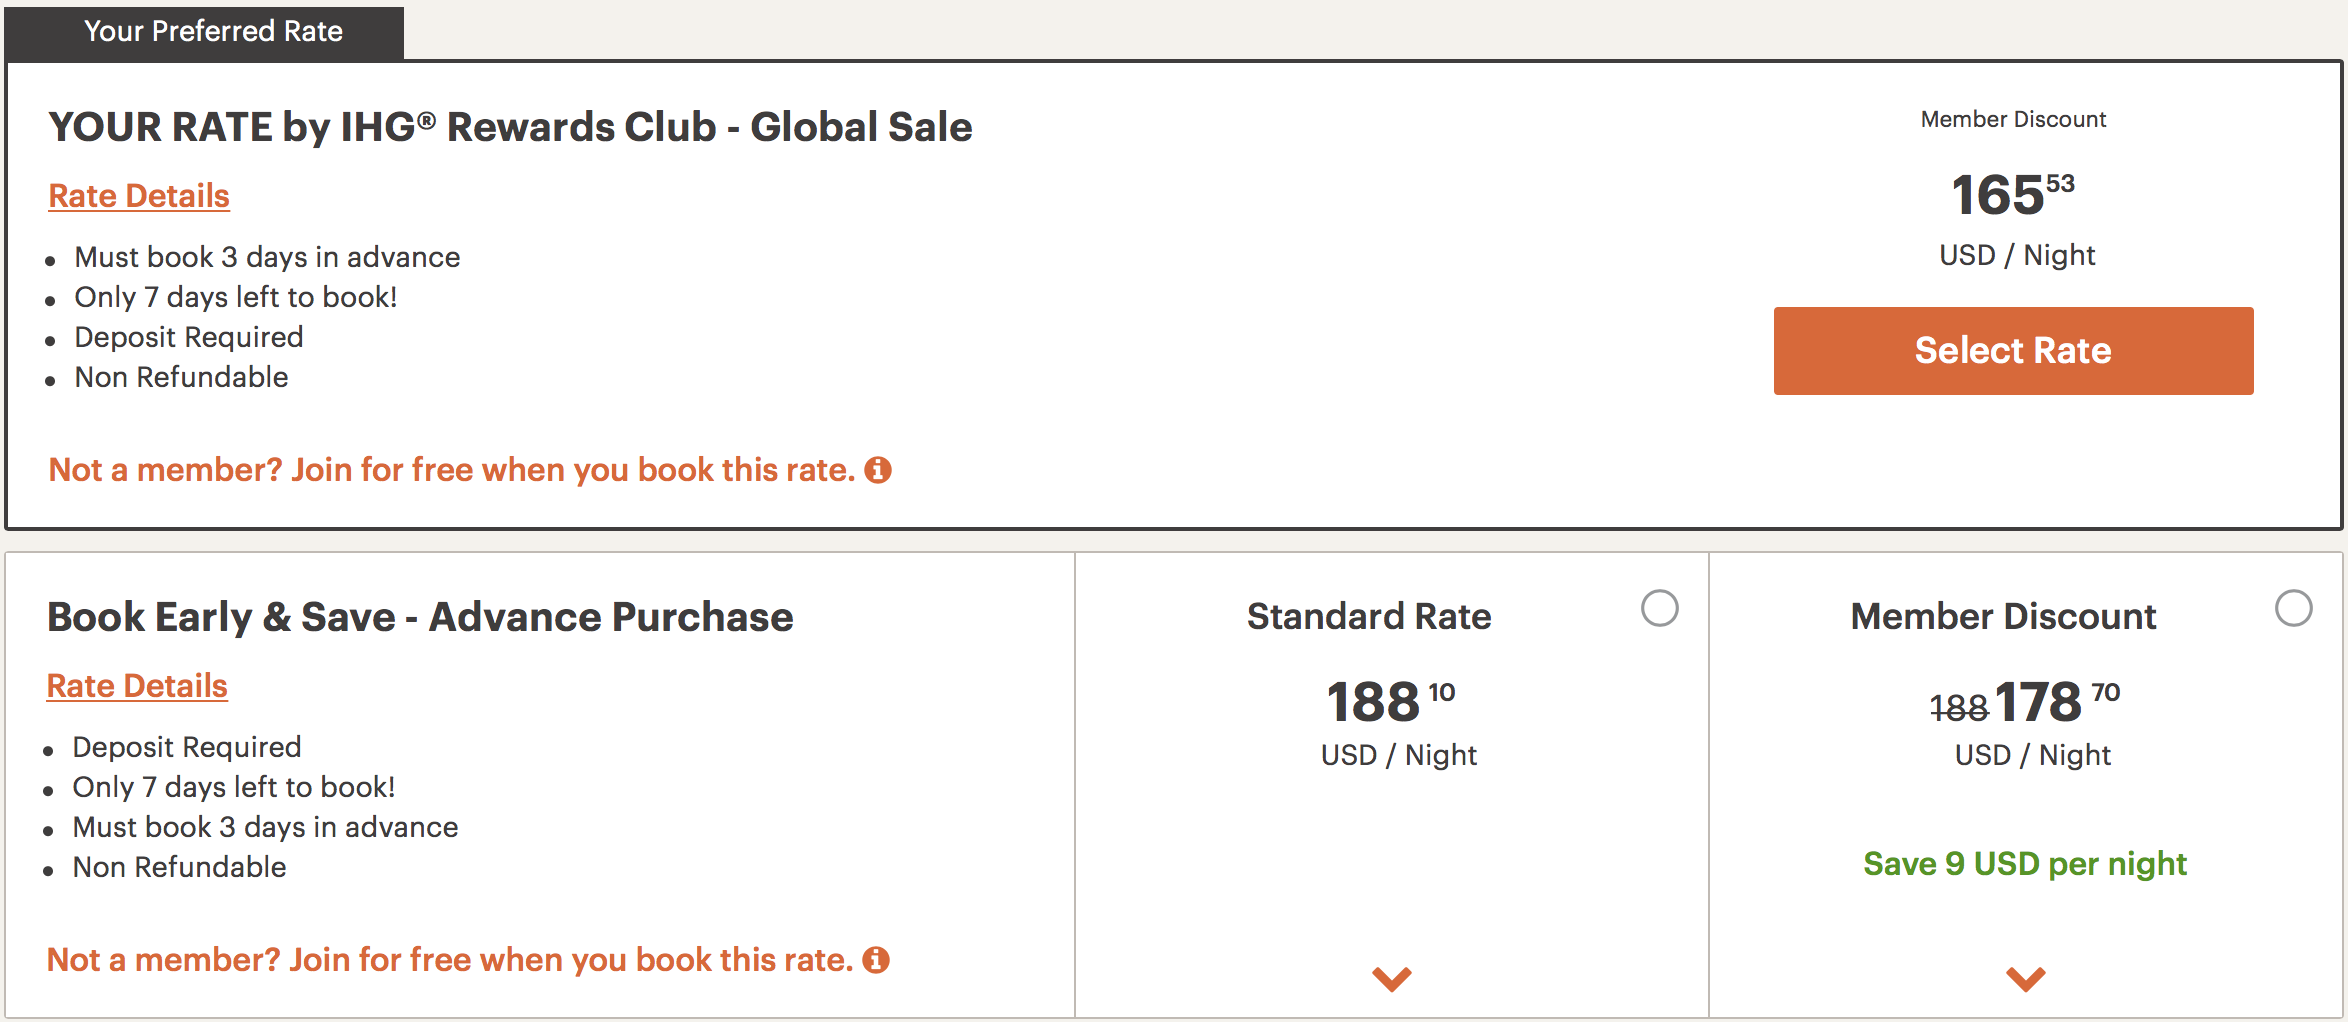Click the 165.53 USD member price
This screenshot has height=1022, width=2348.
point(2012,194)
